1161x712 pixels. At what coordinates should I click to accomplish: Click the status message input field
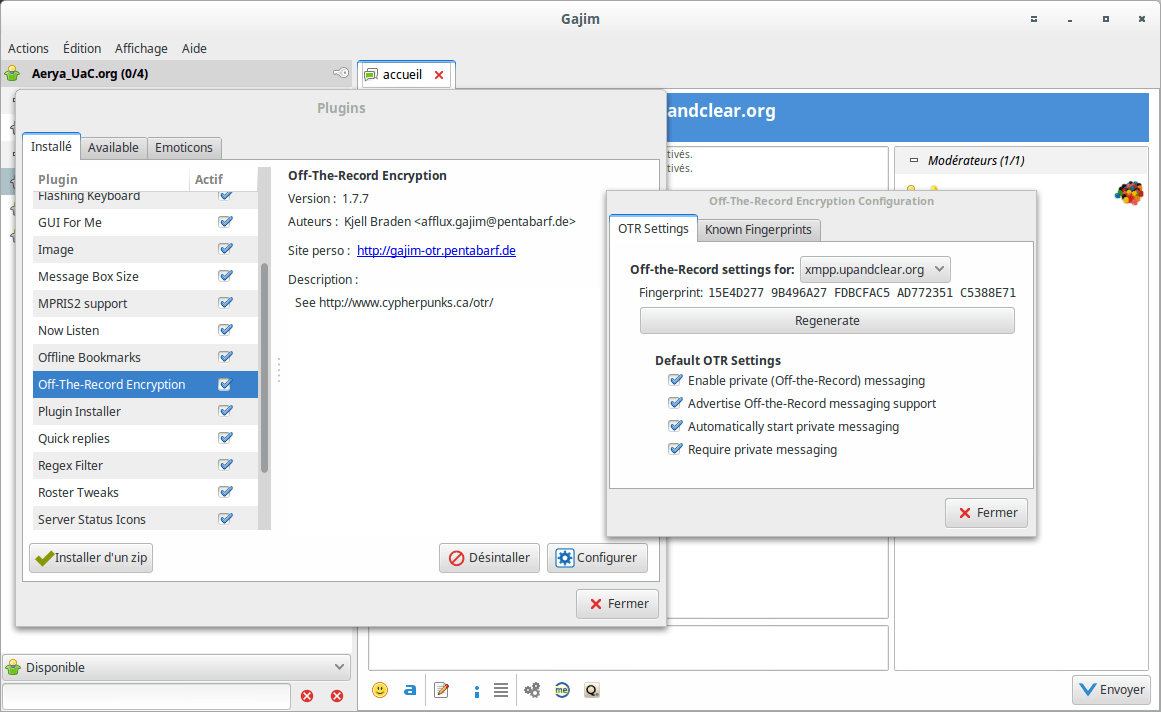click(147, 696)
